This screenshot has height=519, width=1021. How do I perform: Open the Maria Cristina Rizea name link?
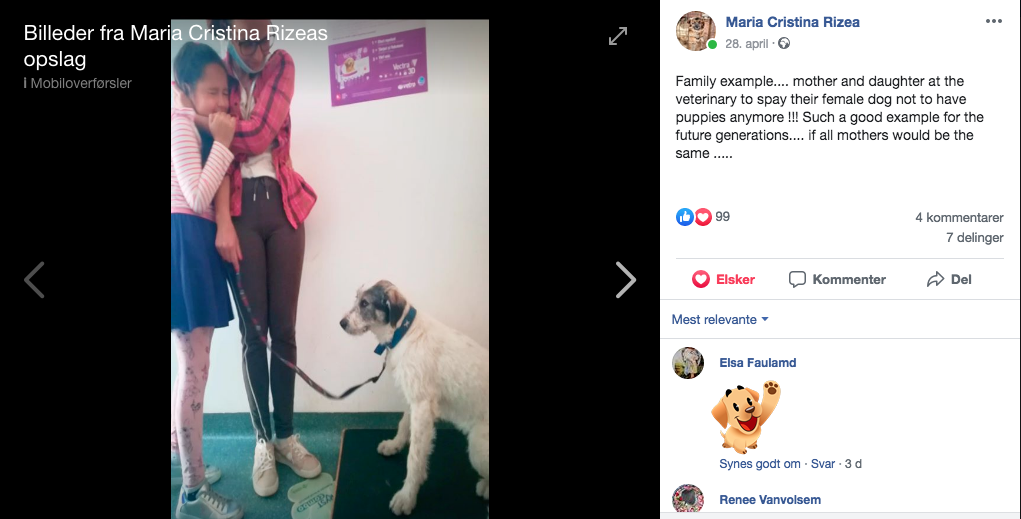tap(792, 22)
